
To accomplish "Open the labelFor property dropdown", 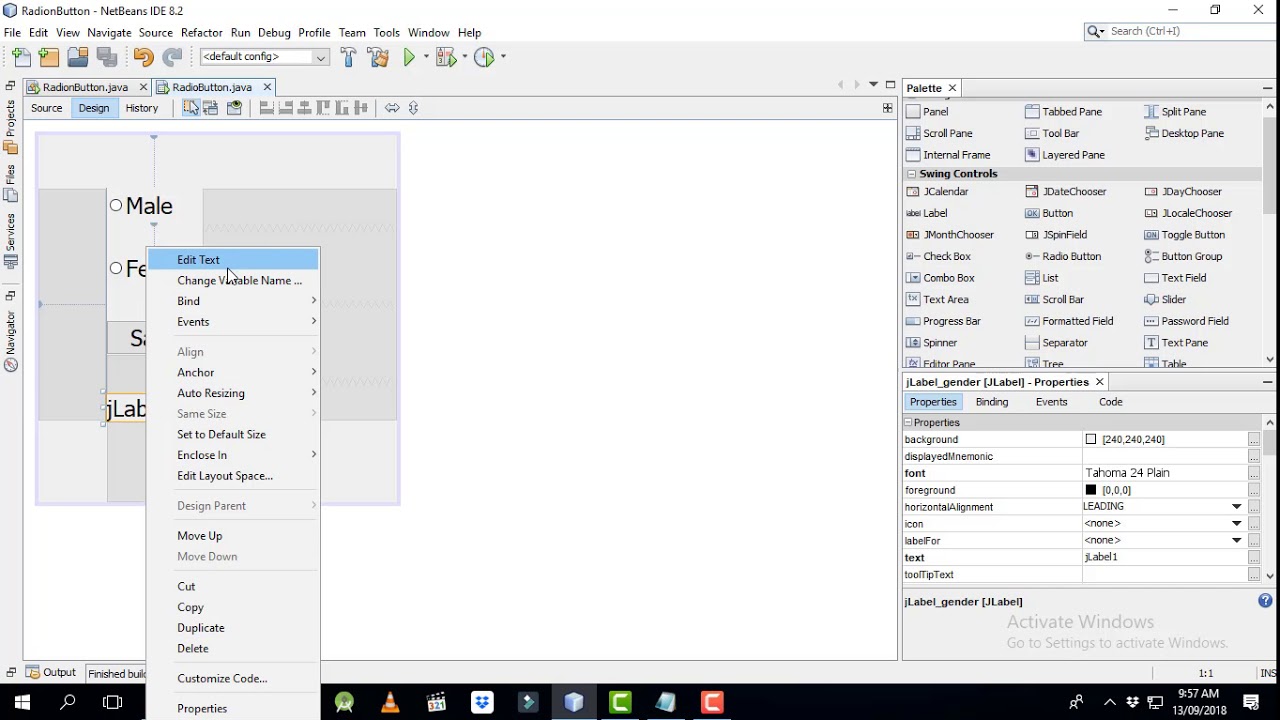I will point(1236,541).
